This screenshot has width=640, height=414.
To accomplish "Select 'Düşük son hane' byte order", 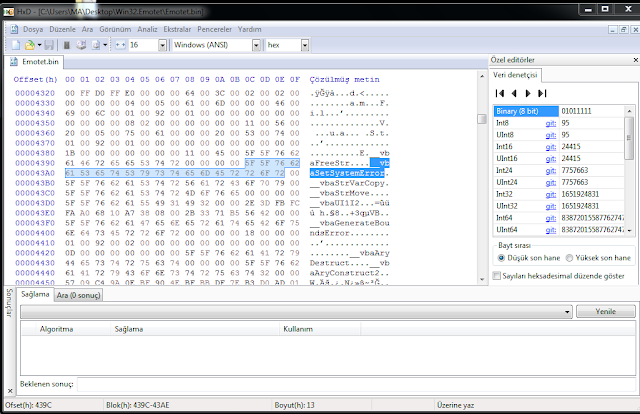I will [501, 258].
